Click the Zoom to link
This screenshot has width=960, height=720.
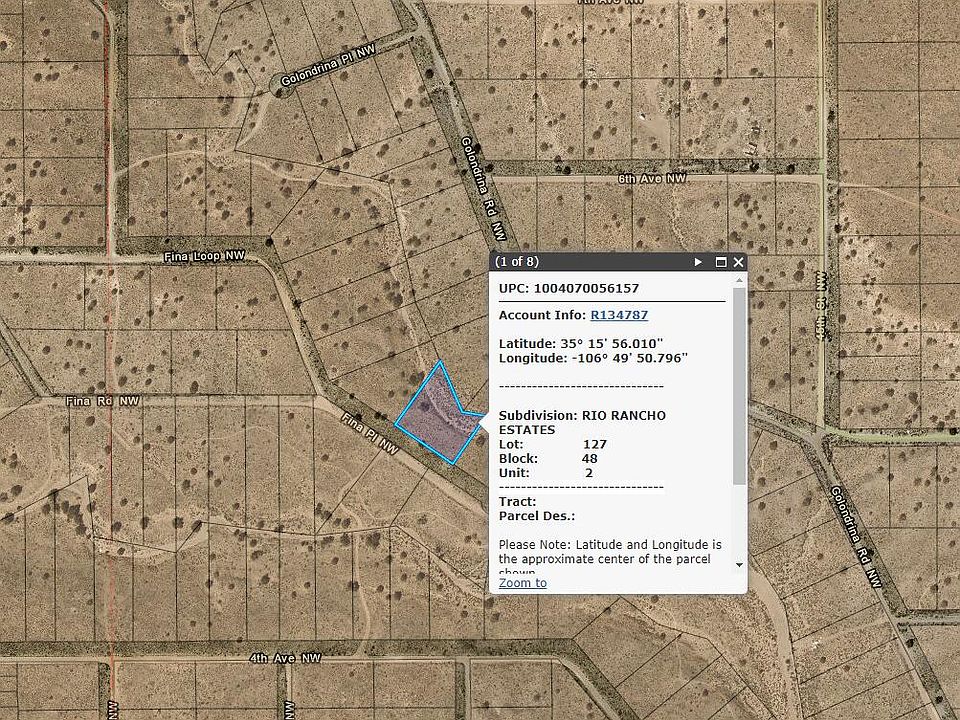pos(522,583)
